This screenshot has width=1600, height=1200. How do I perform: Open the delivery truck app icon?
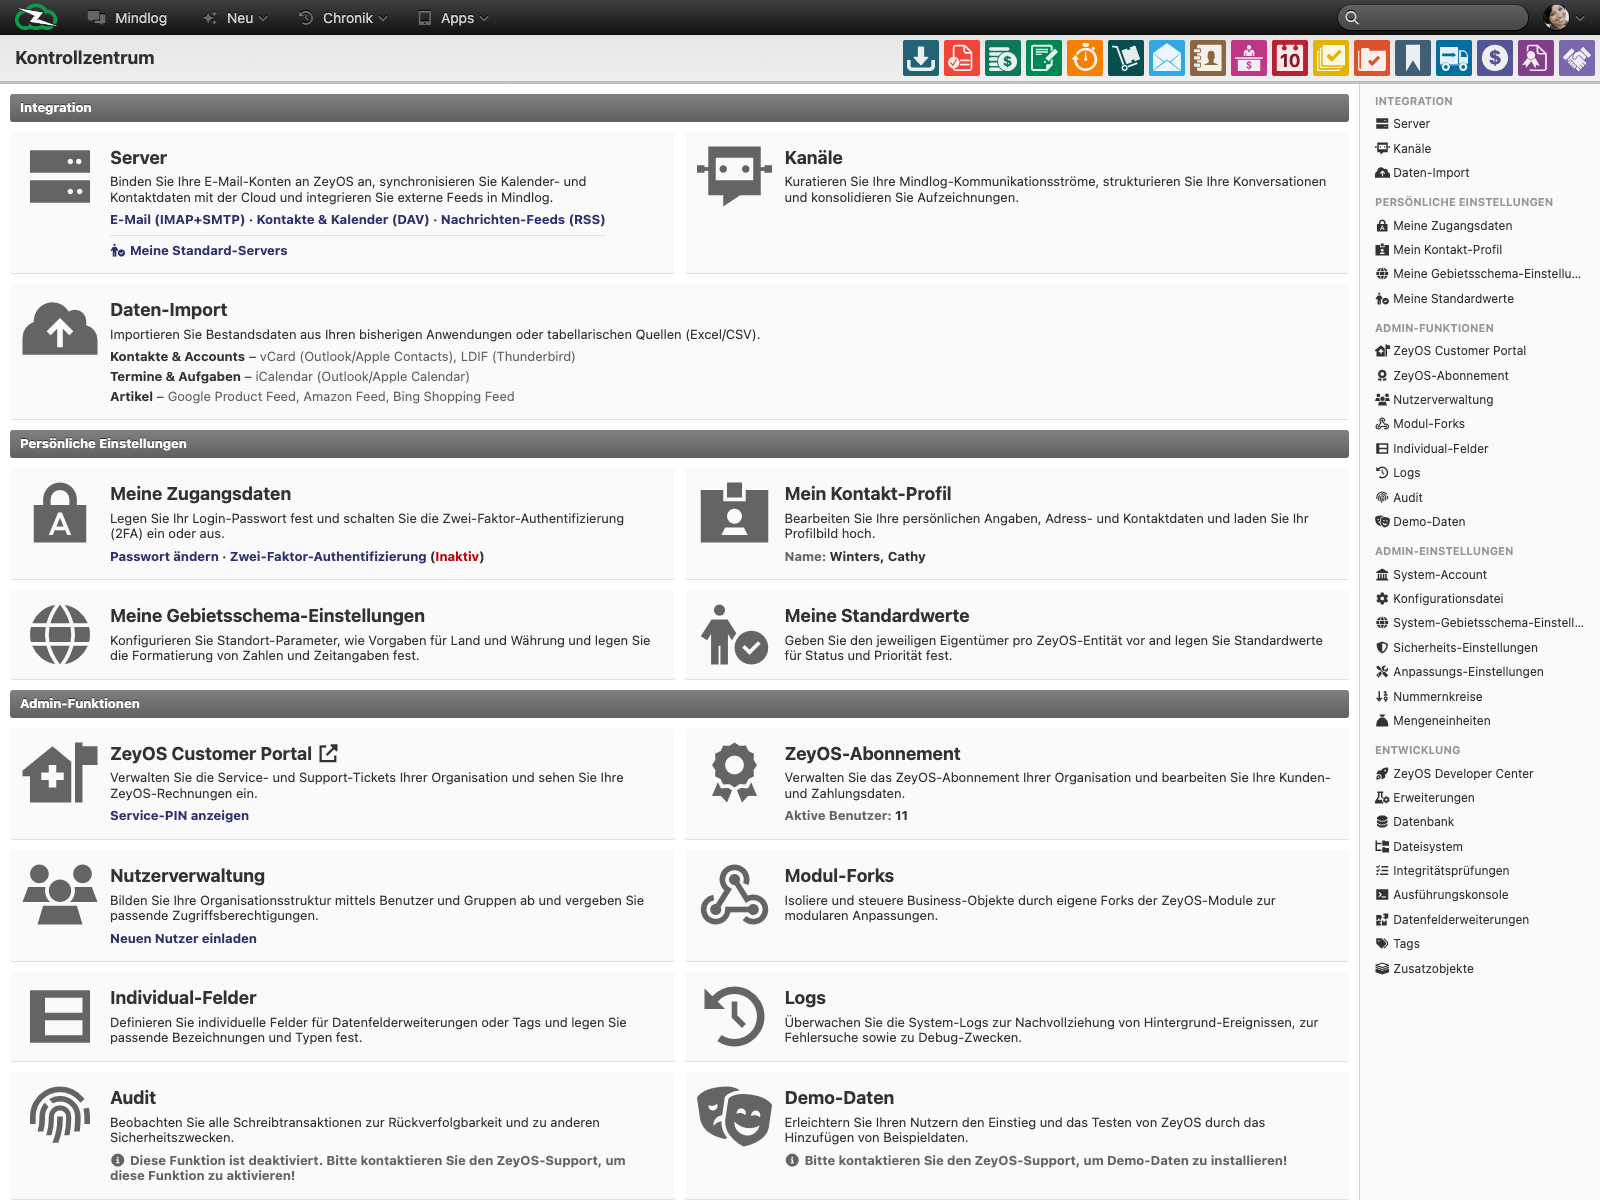pyautogui.click(x=1454, y=58)
